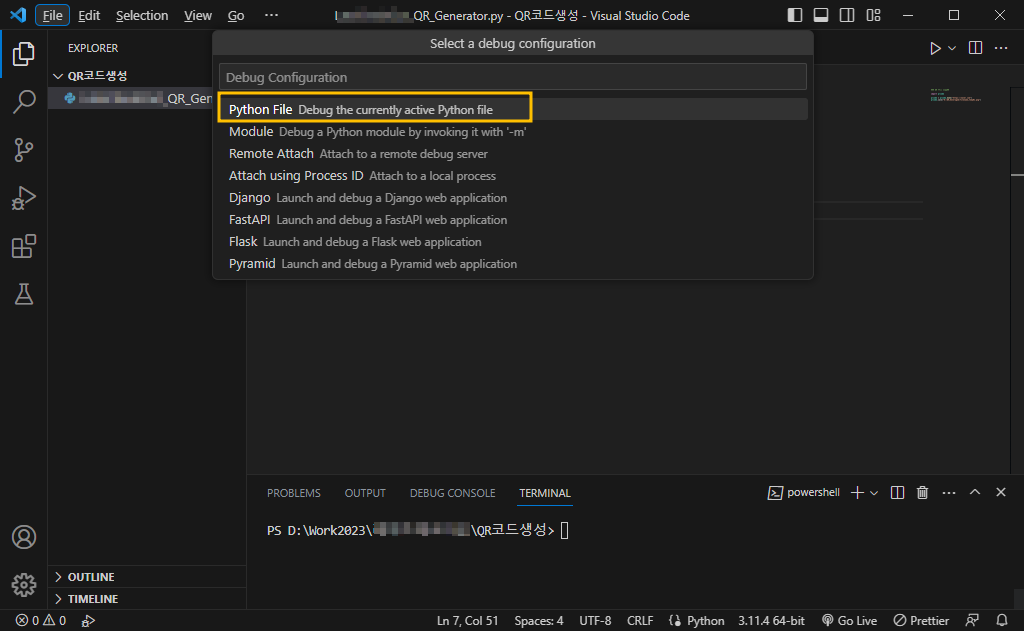Open the Accounts menu icon
This screenshot has width=1024, height=631.
[24, 537]
